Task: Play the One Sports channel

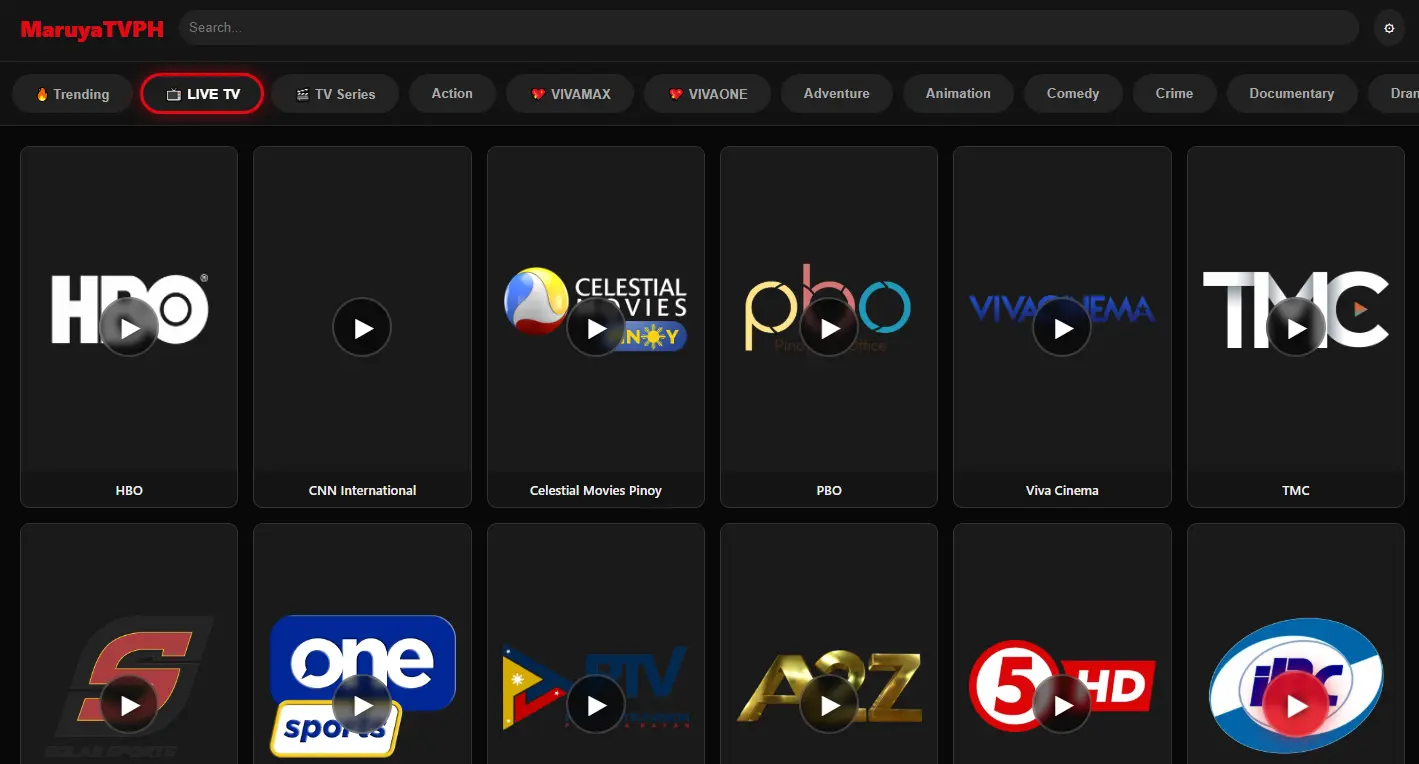Action: coord(362,705)
